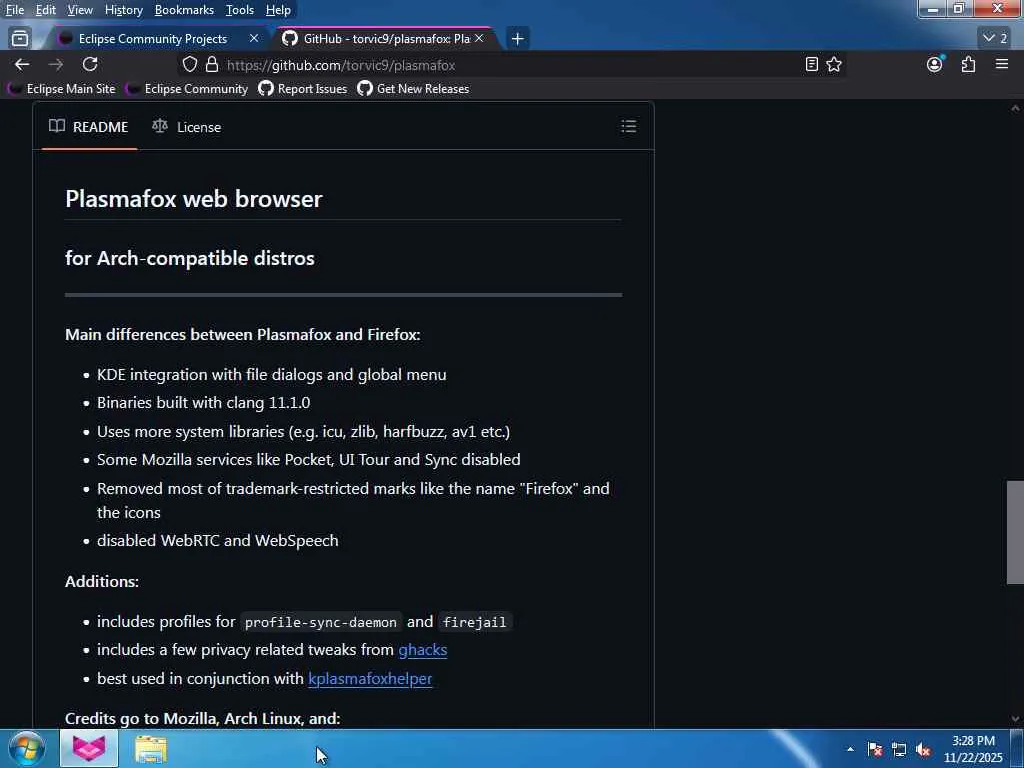Image resolution: width=1024 pixels, height=768 pixels.
Task: Open the Action Center flag icon
Action: click(875, 749)
